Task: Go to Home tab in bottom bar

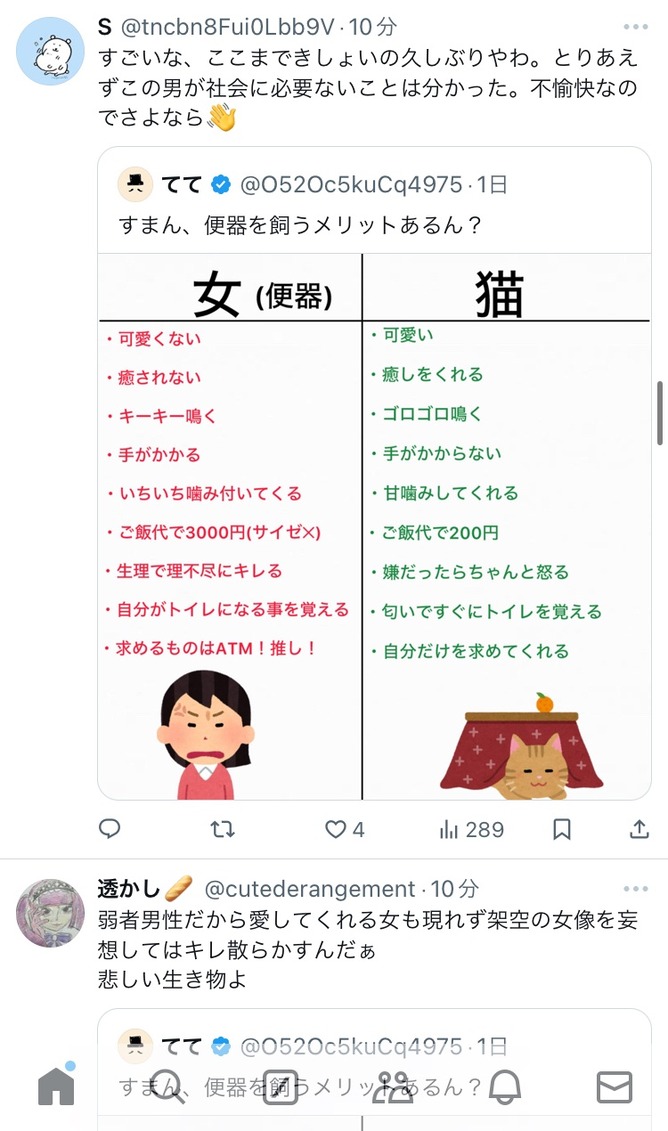Action: coord(56,1085)
